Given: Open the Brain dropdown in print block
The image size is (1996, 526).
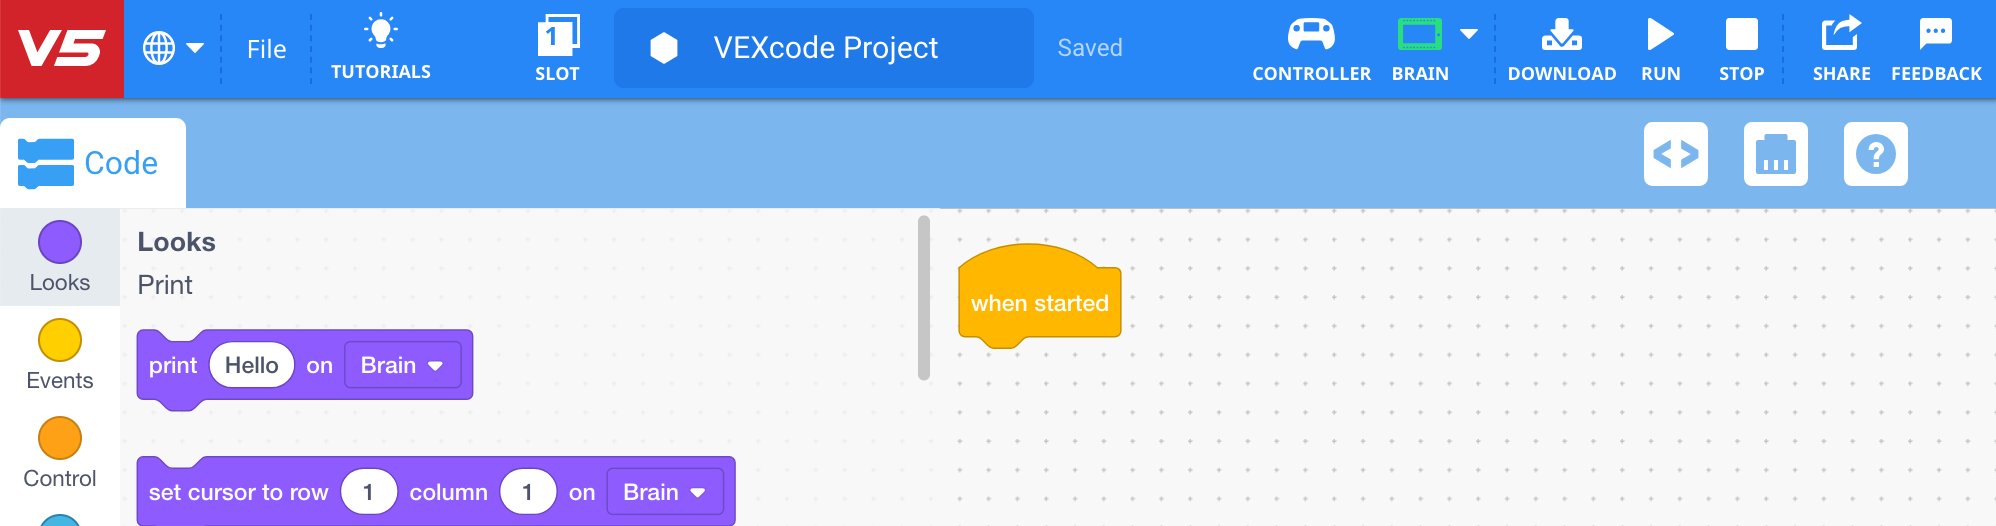Looking at the screenshot, I should 403,365.
